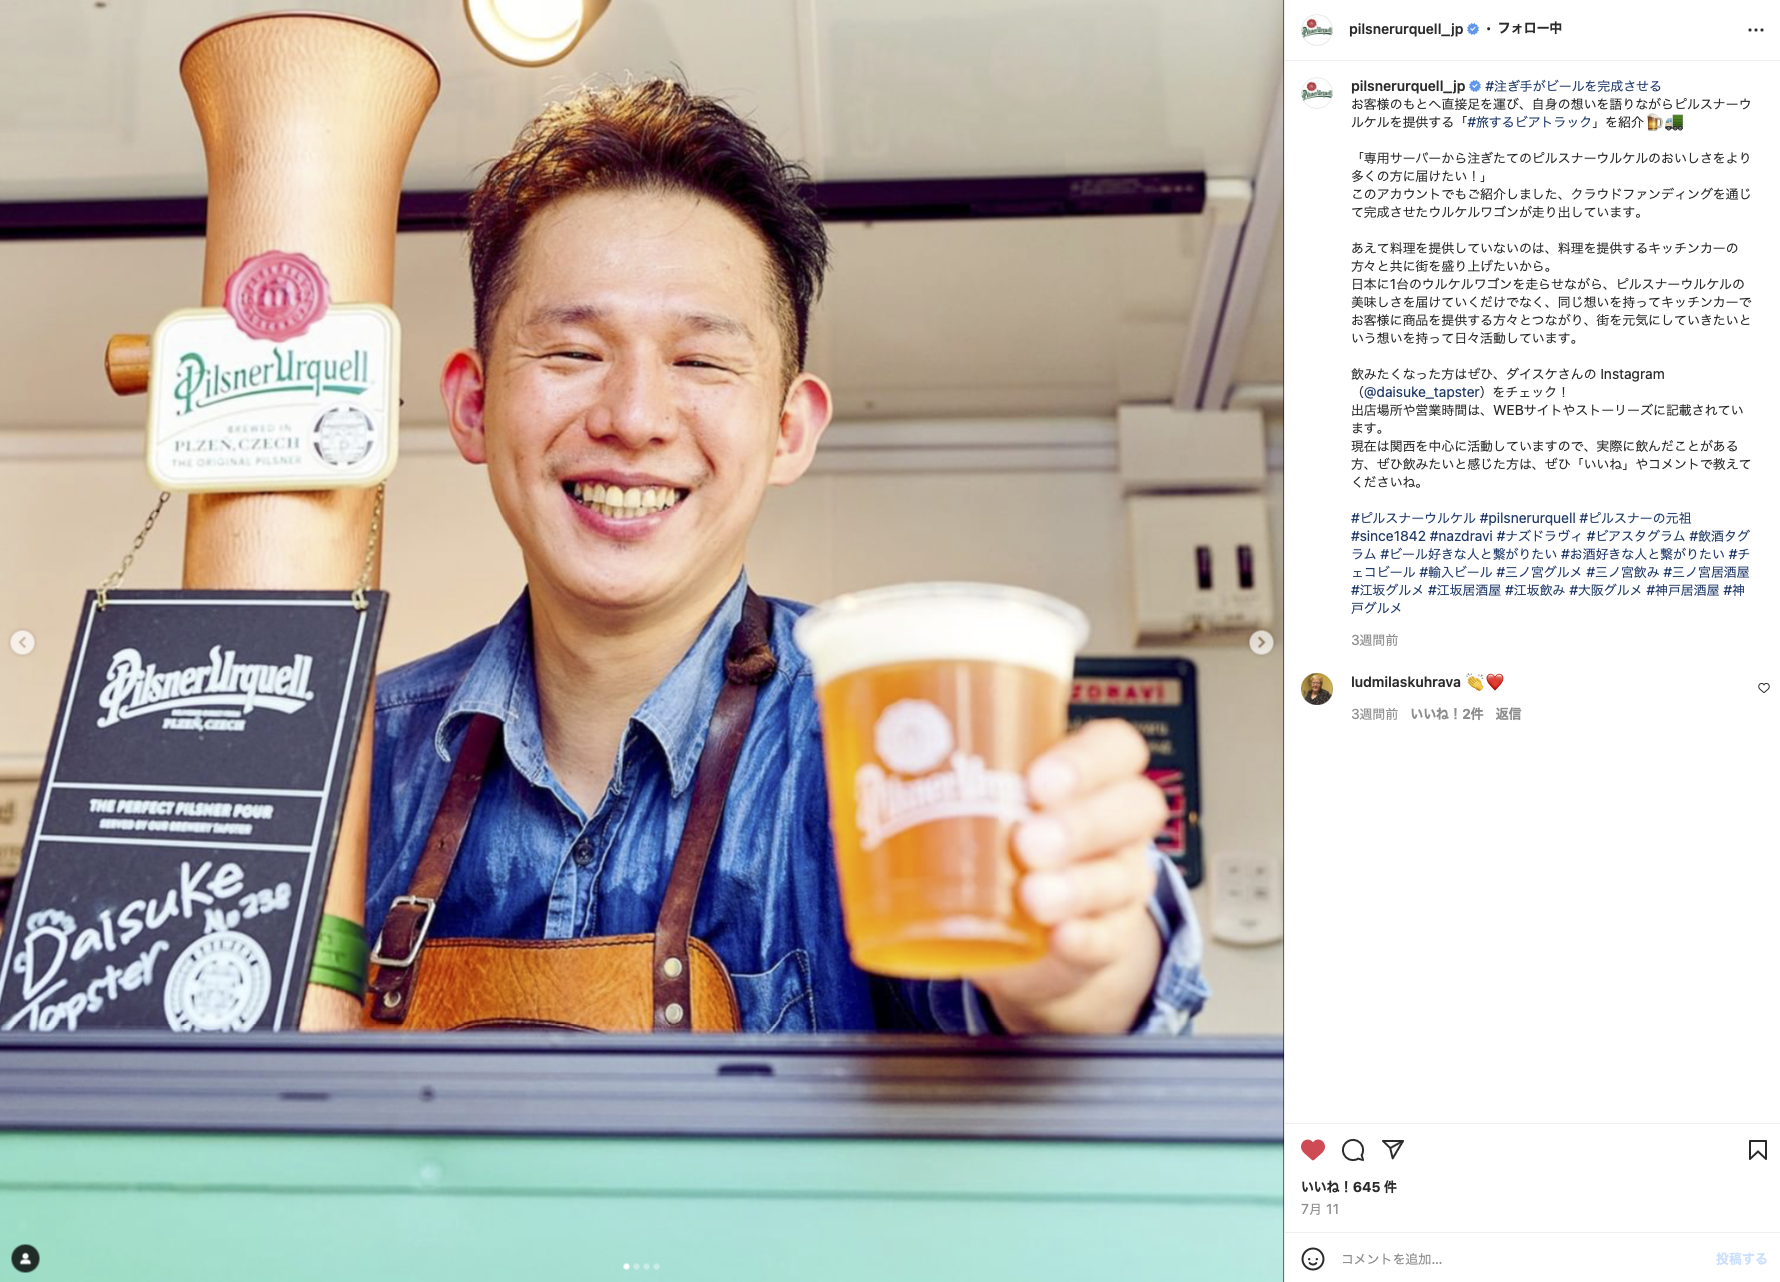The height and width of the screenshot is (1282, 1780).
Task: Click the フォロー中 following button
Action: coord(1529,29)
